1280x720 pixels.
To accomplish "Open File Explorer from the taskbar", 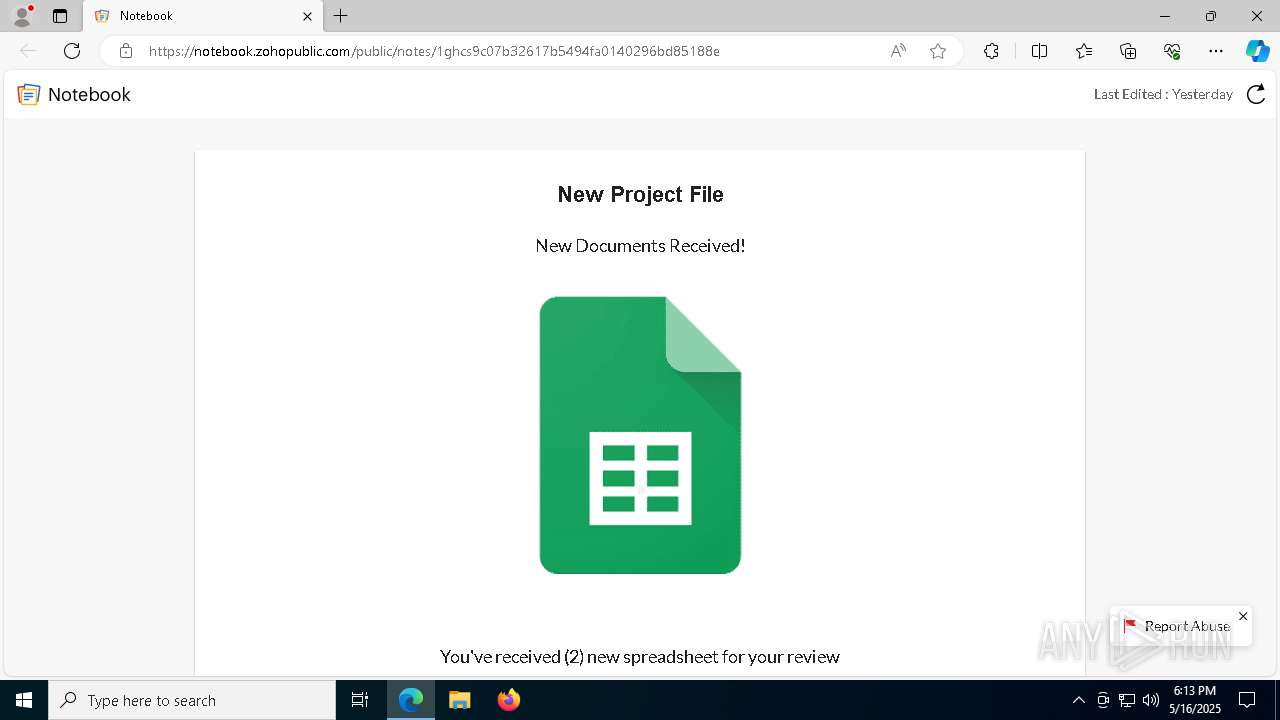I will [x=459, y=700].
